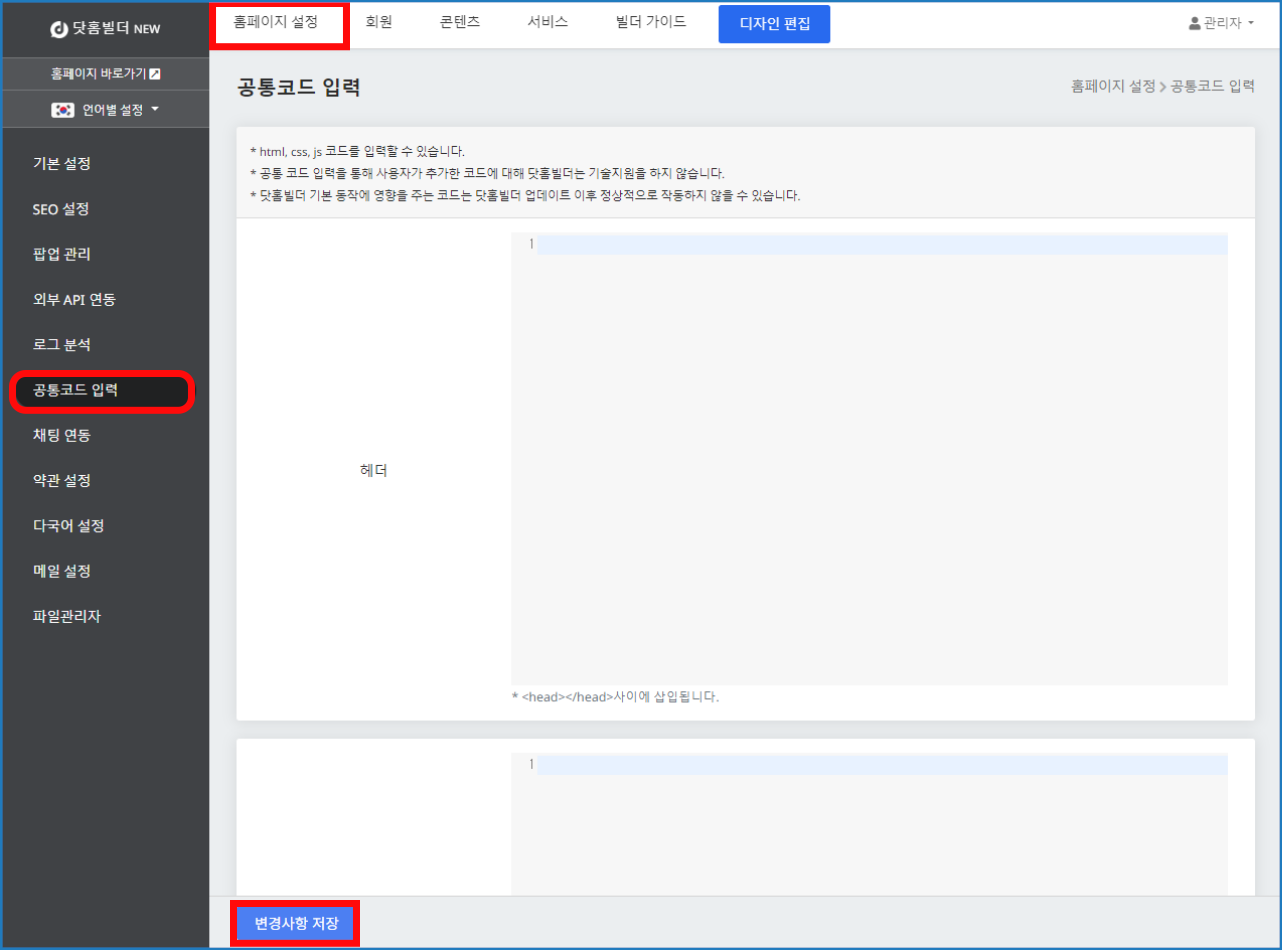The image size is (1282, 950).
Task: Open 팝업 관리 settings
Action: pos(59,254)
